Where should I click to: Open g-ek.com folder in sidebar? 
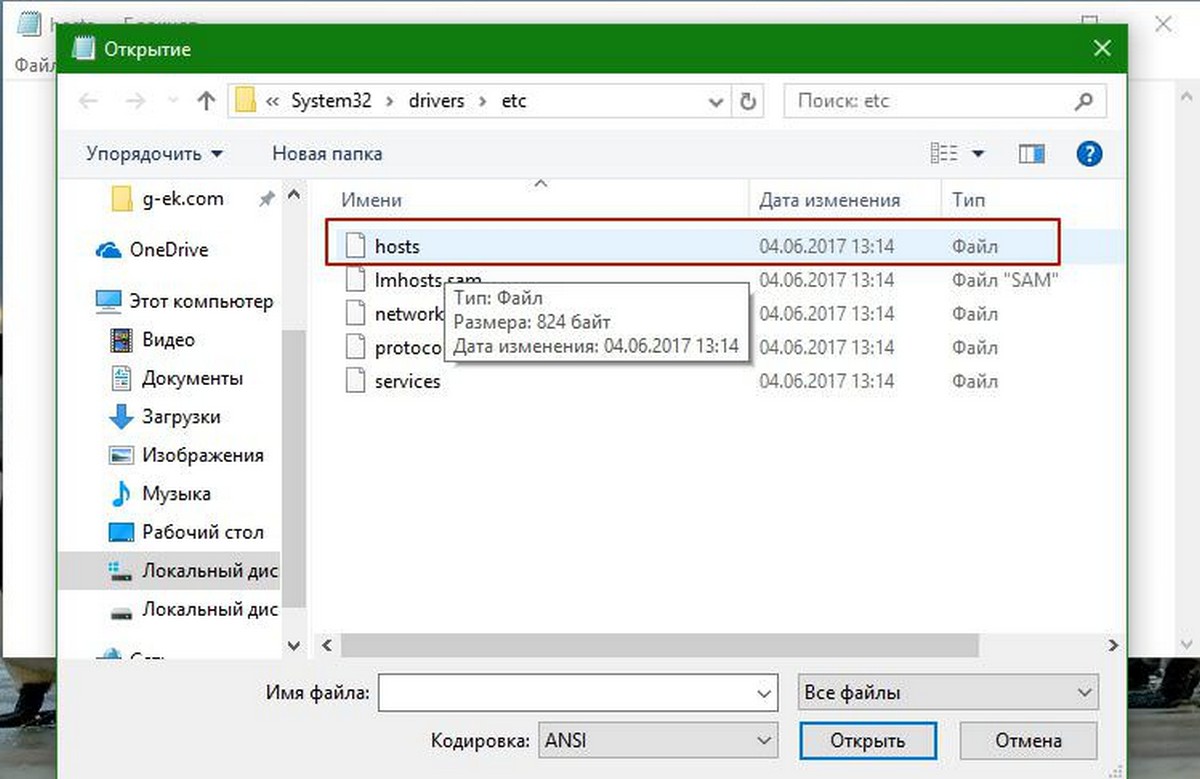coord(183,199)
